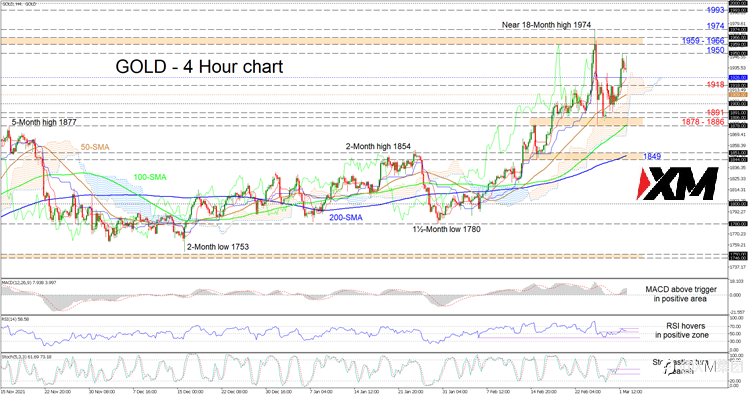The width and height of the screenshot is (752, 396).
Task: Click the RSI(14) indicator header
Action: click(x=15, y=319)
